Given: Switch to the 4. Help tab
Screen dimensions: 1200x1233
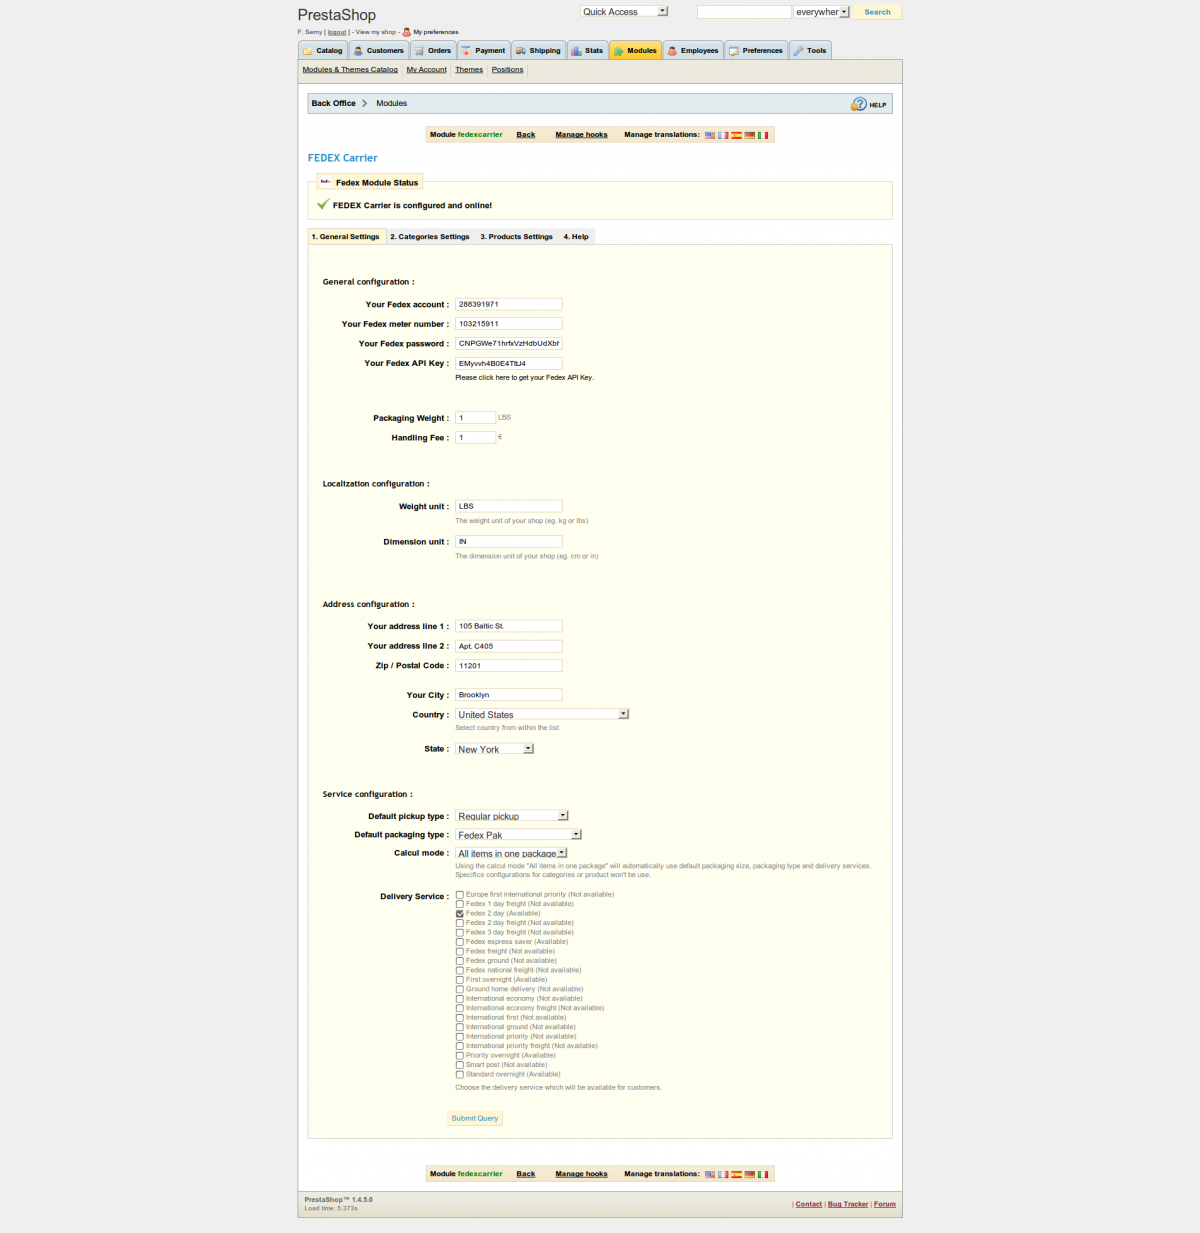Looking at the screenshot, I should [576, 237].
